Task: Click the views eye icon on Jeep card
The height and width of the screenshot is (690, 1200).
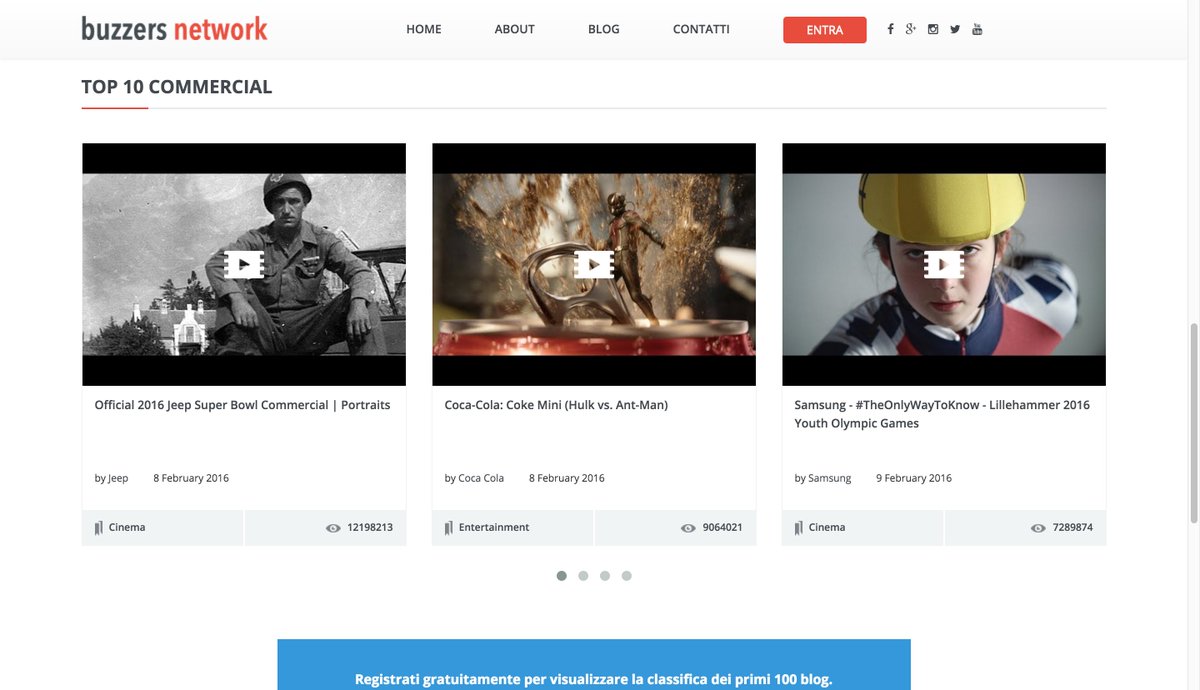Action: (x=333, y=528)
